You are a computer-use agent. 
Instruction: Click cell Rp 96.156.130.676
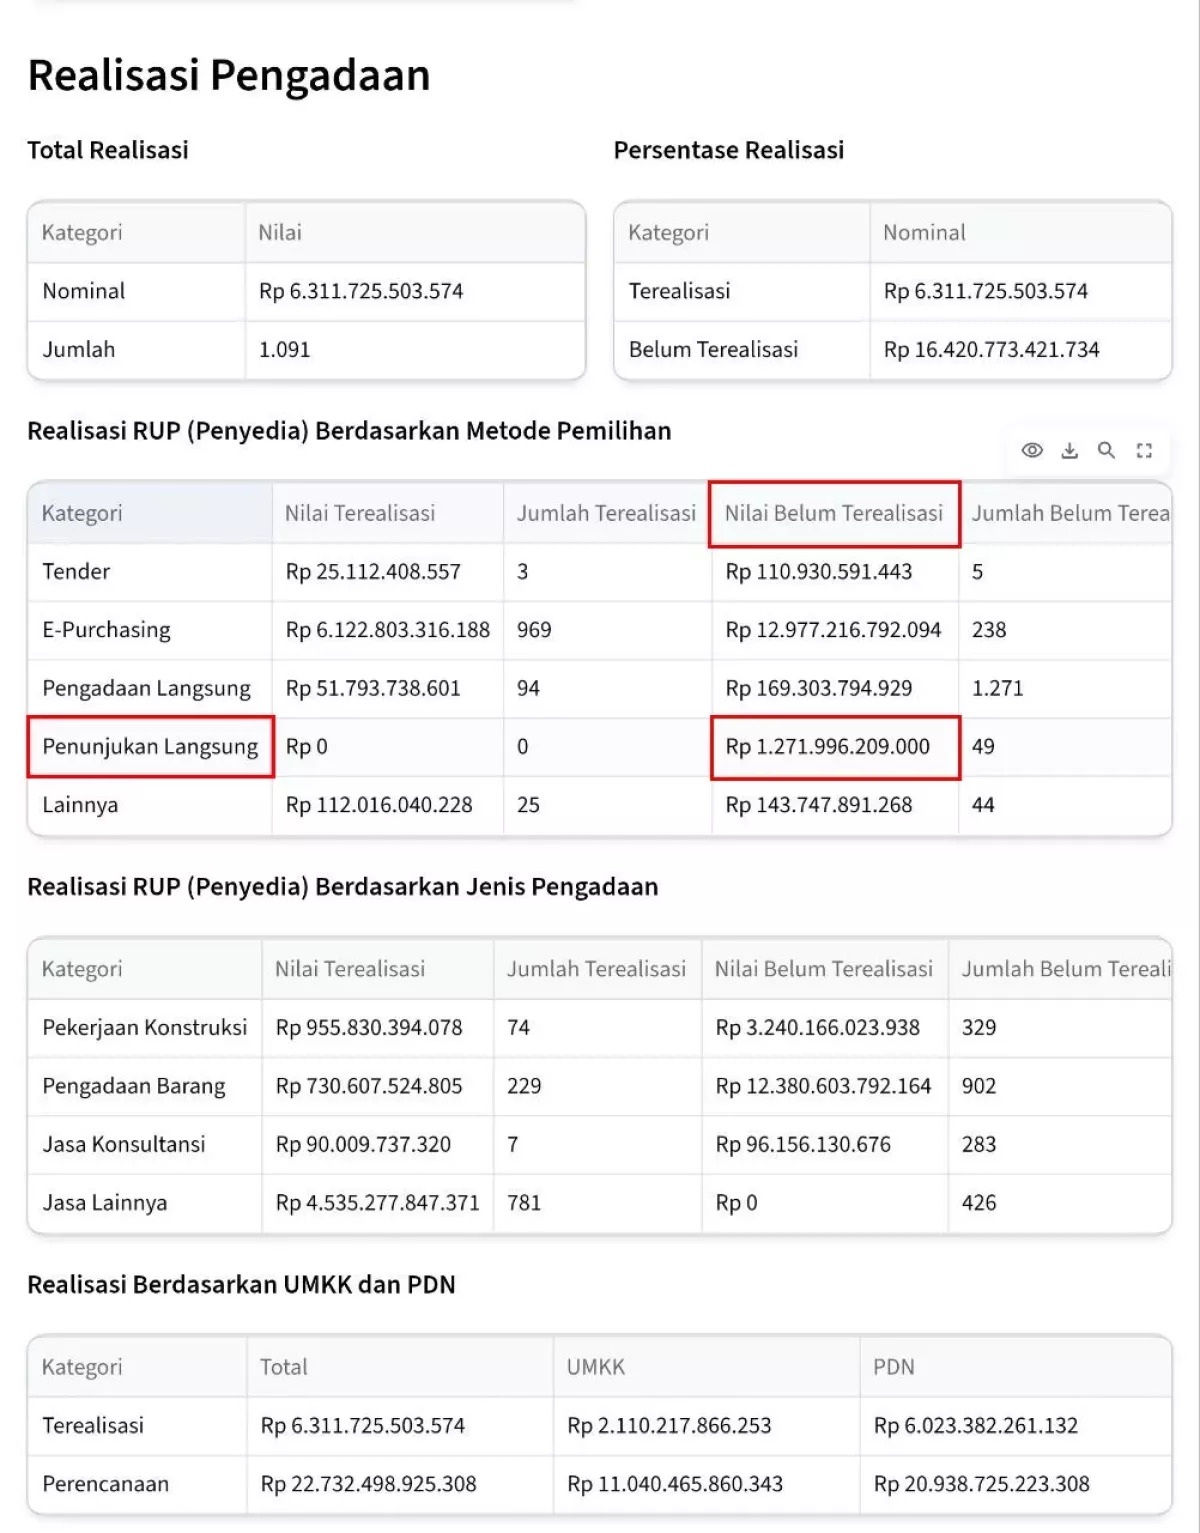coord(825,1145)
